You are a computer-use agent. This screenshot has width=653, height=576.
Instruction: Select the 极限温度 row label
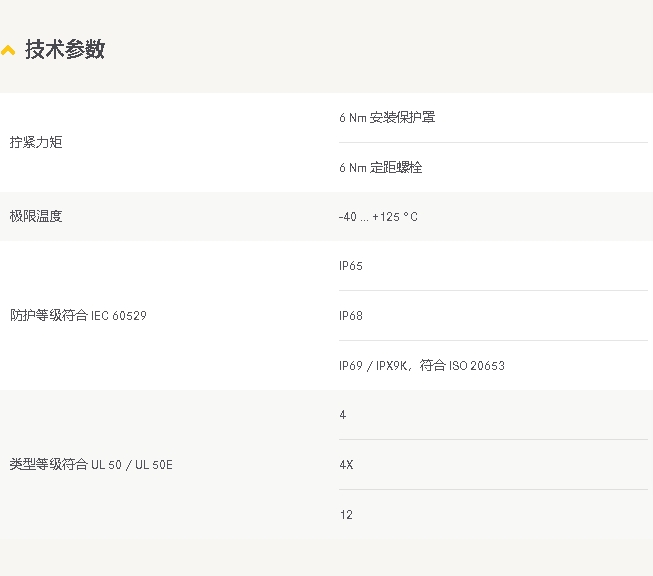36,216
